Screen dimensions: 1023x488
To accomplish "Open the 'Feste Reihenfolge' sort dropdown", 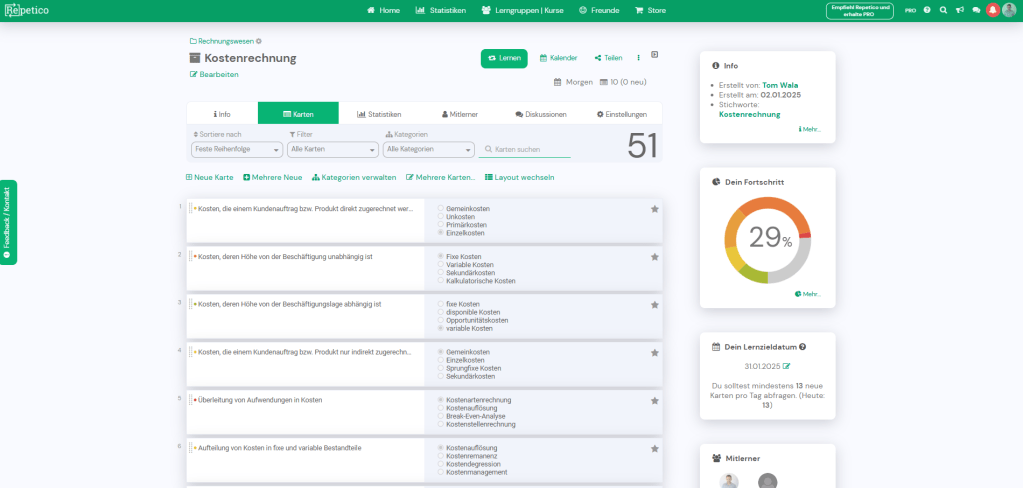I will [x=236, y=149].
